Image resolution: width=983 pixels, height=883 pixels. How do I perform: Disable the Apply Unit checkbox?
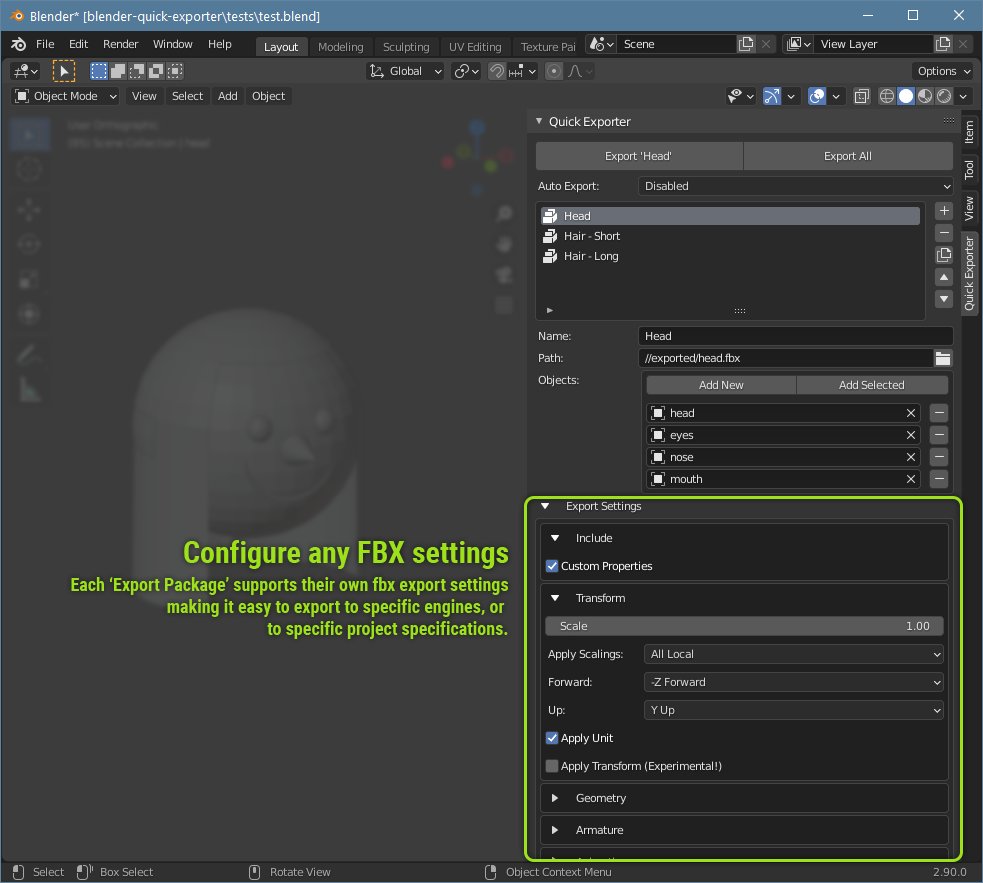click(x=552, y=738)
